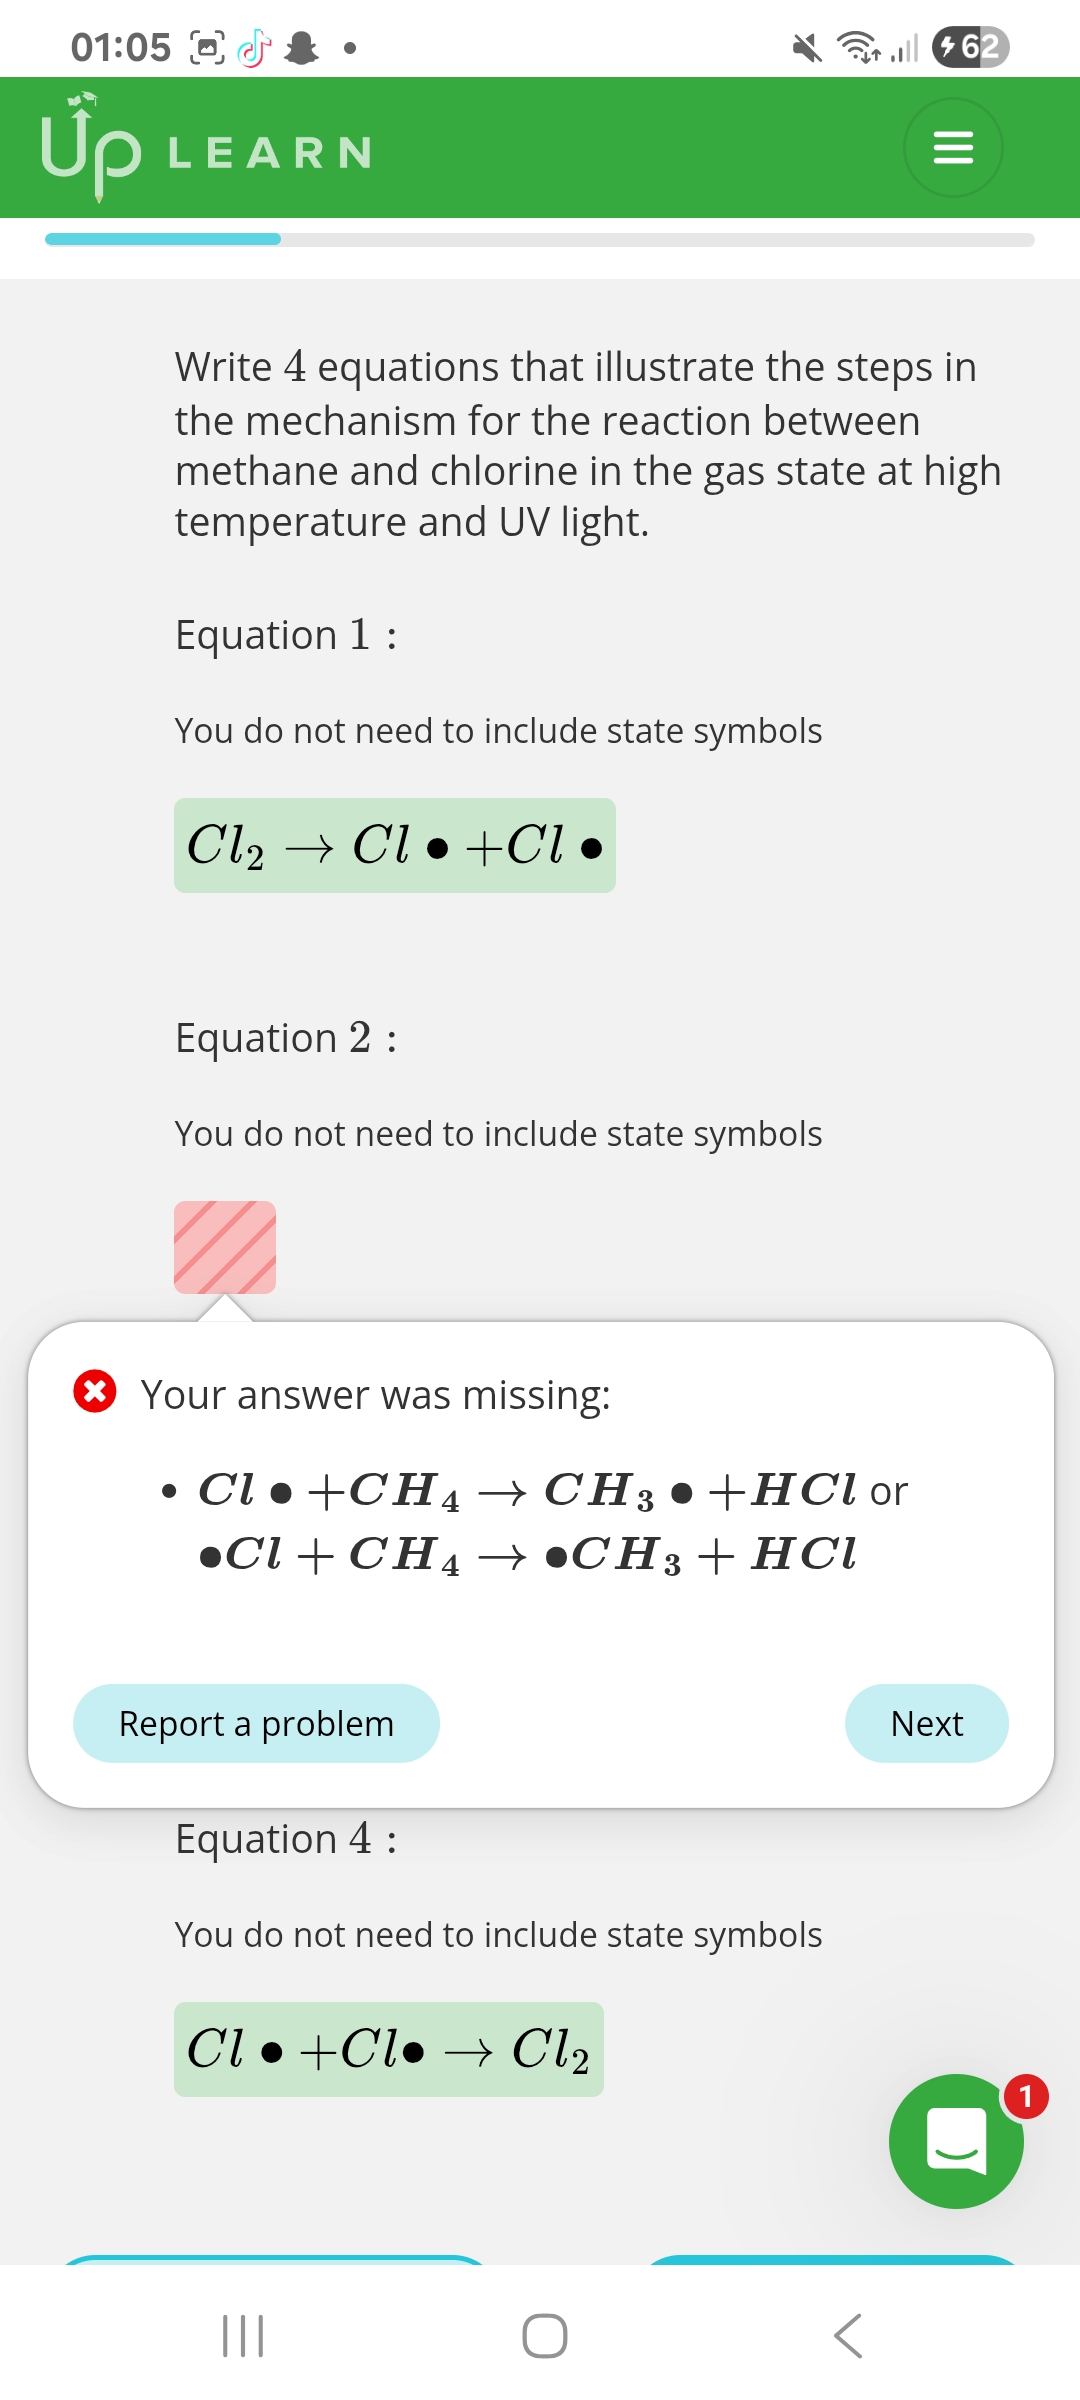Open the green chat support bubble

tap(955, 2142)
